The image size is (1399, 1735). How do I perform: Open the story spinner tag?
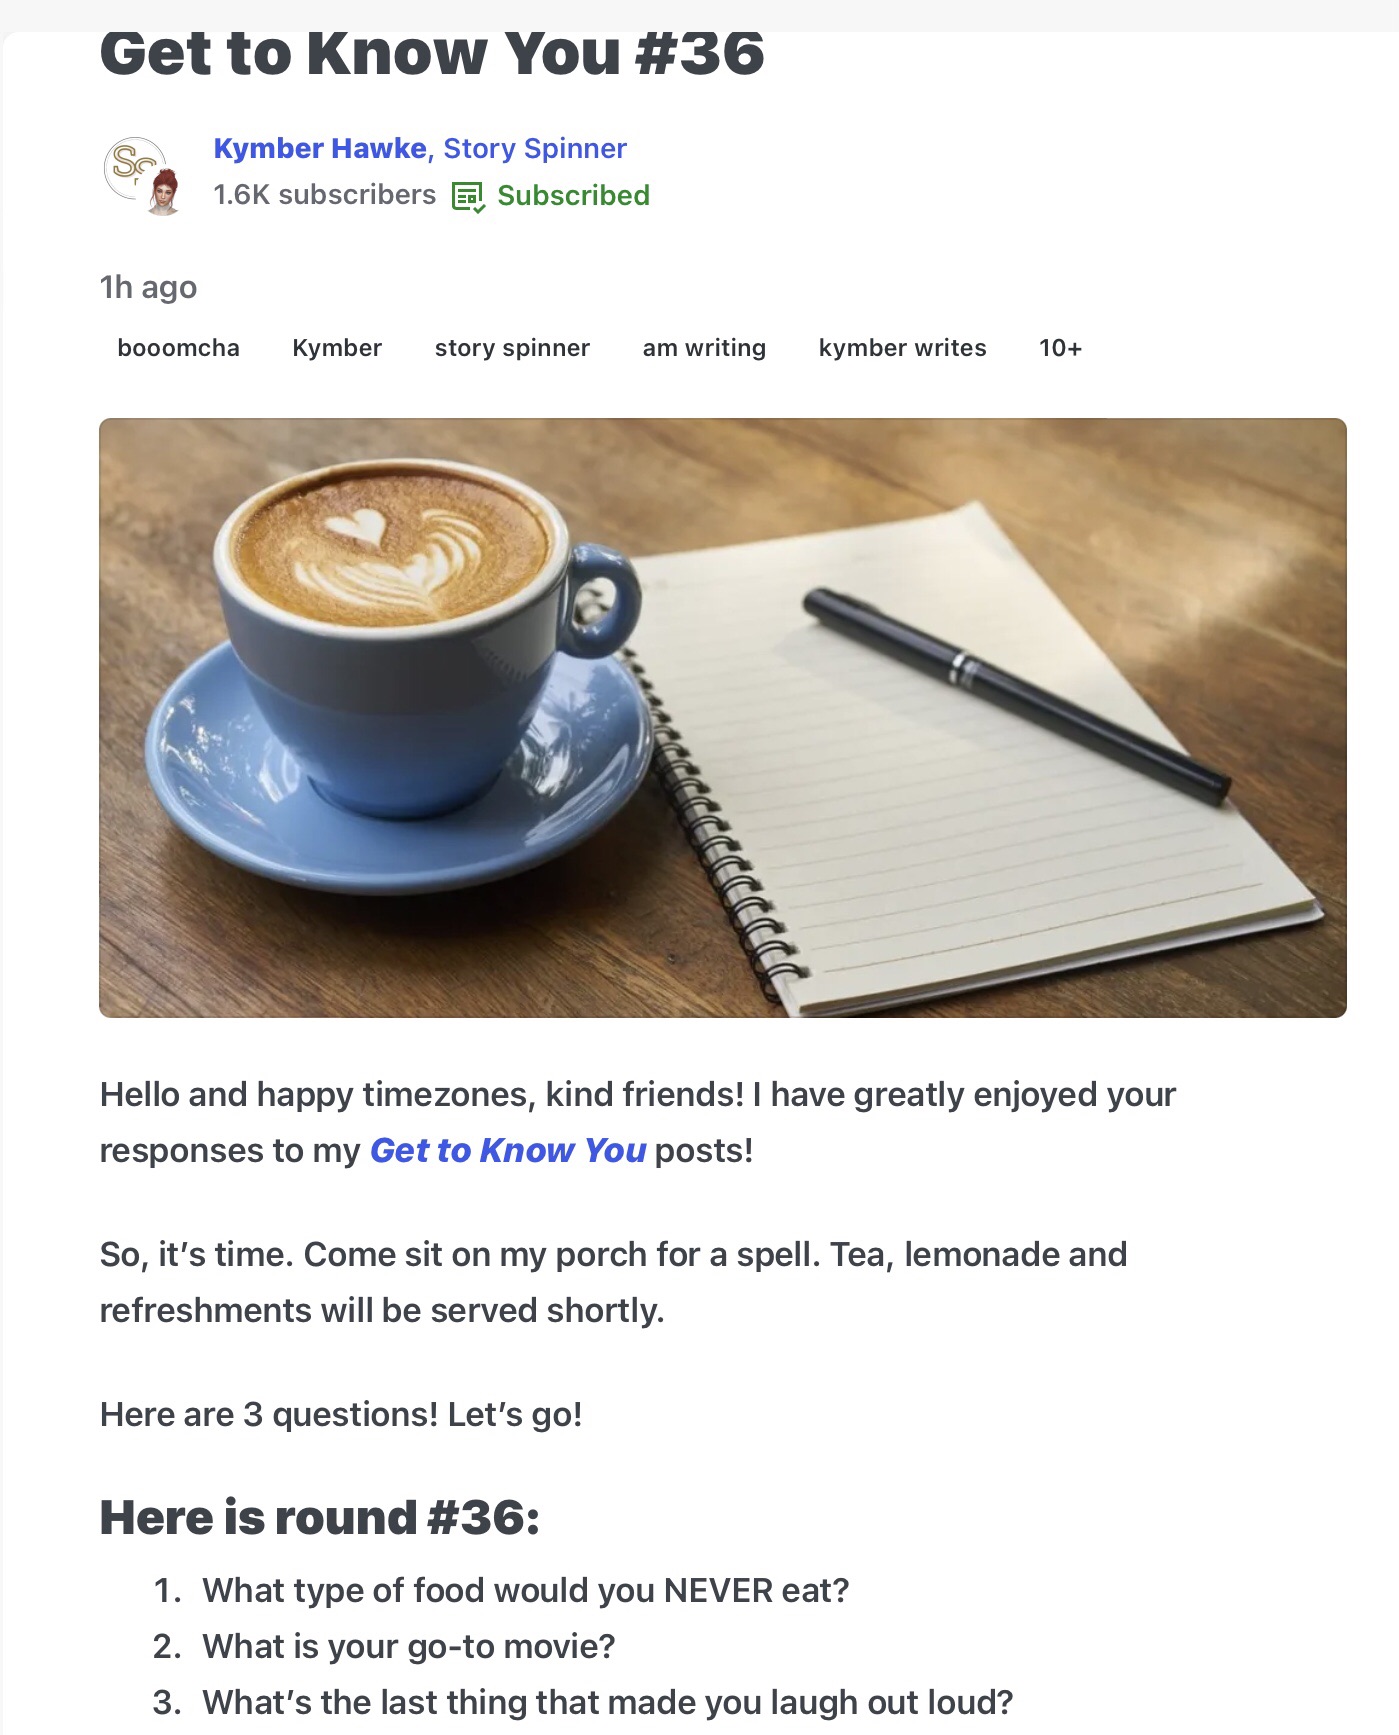pyautogui.click(x=512, y=348)
